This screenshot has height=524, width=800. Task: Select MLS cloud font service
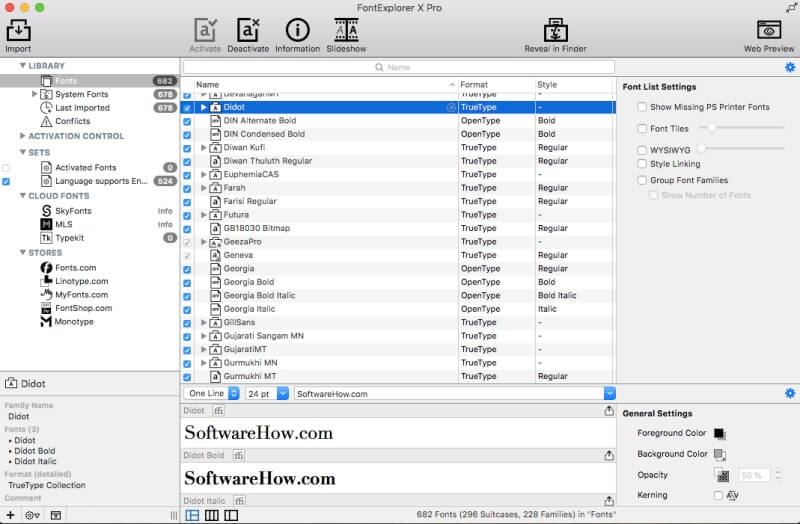click(x=64, y=224)
